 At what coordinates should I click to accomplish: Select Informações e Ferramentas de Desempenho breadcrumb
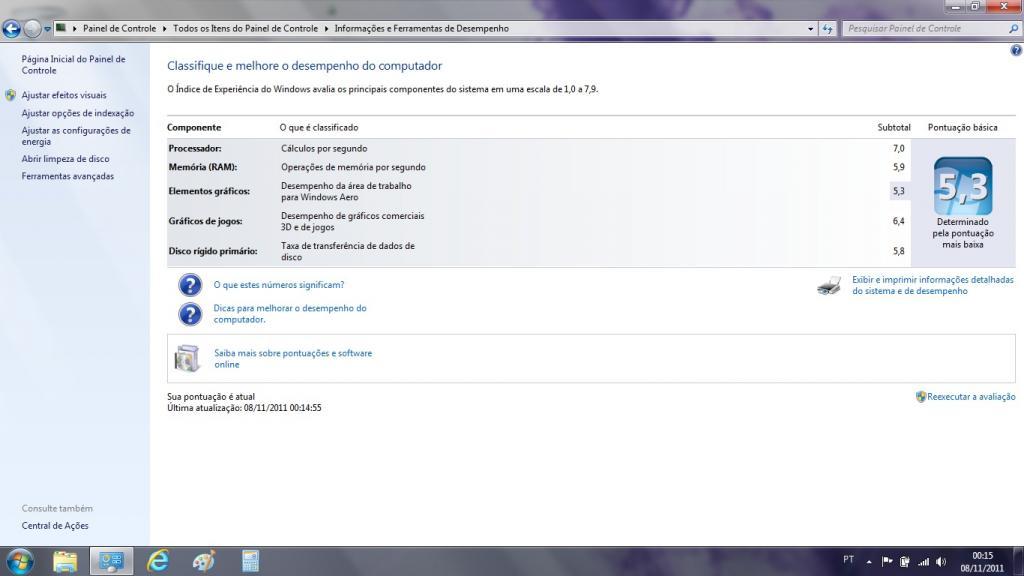pyautogui.click(x=421, y=29)
